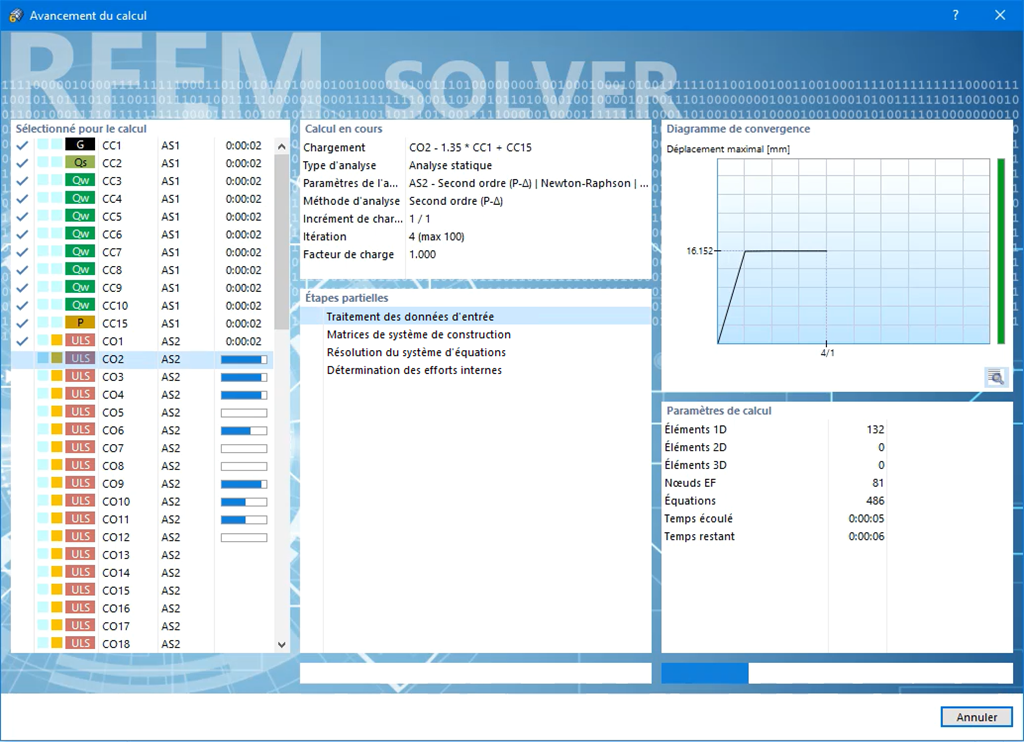Select the CO4 row in the list
This screenshot has width=1024, height=742.
(x=142, y=395)
